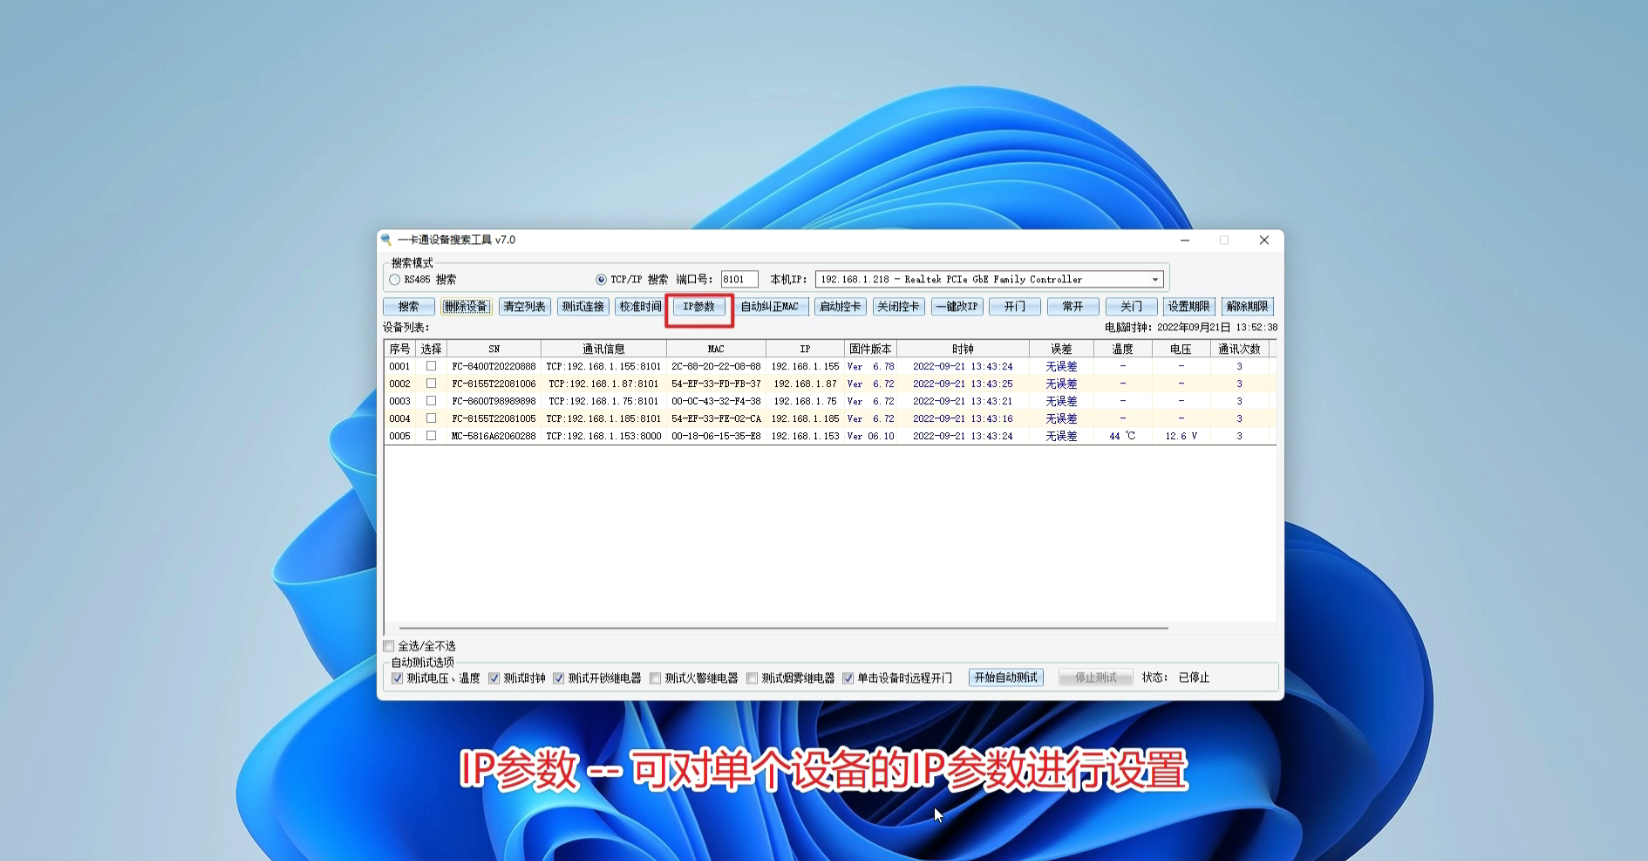Enable the 测试火警继电器 checkbox
The height and width of the screenshot is (861, 1648).
pyautogui.click(x=656, y=678)
